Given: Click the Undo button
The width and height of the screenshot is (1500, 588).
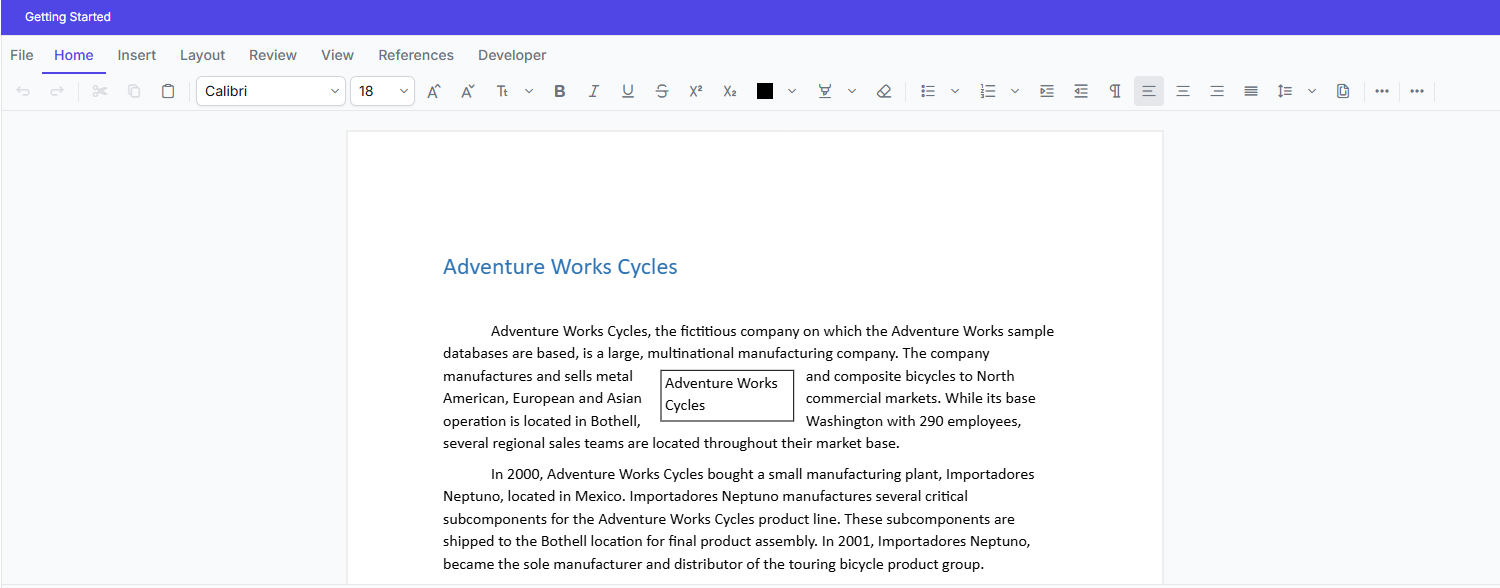Looking at the screenshot, I should [x=22, y=90].
